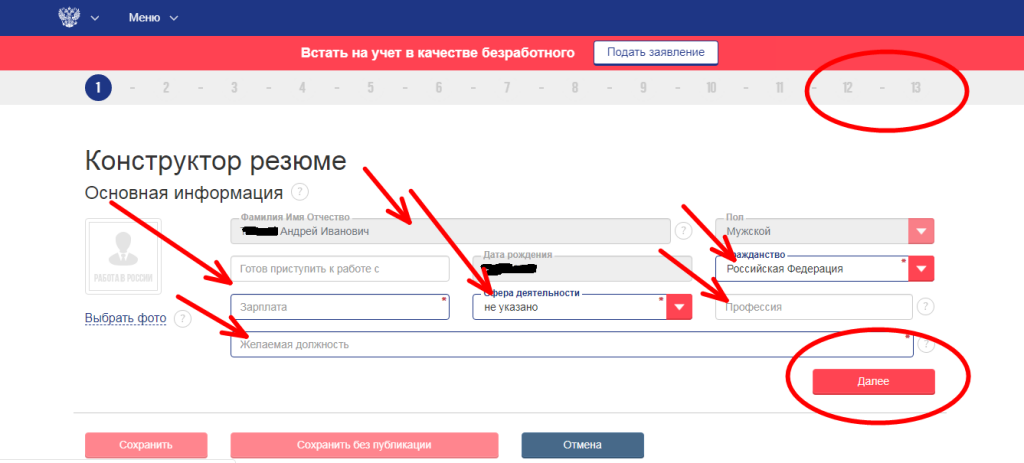Click the coat of arms logo
This screenshot has height=463, width=1024.
click(x=70, y=18)
